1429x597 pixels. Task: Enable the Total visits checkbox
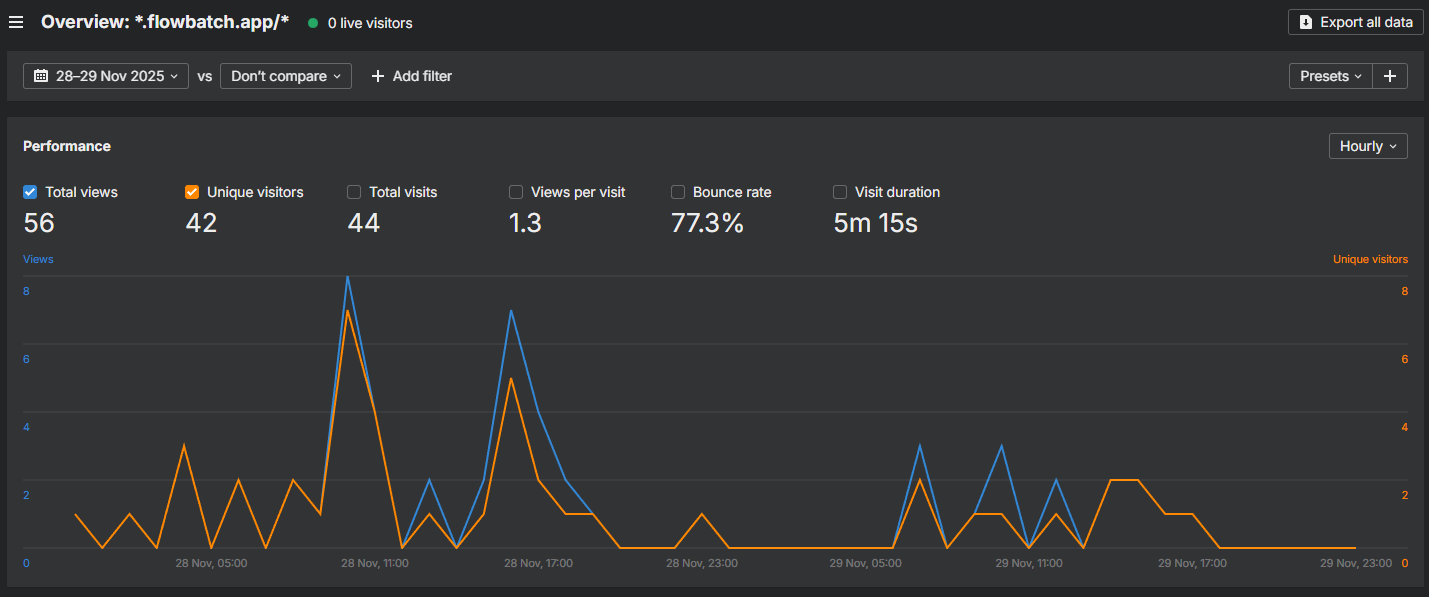tap(354, 192)
